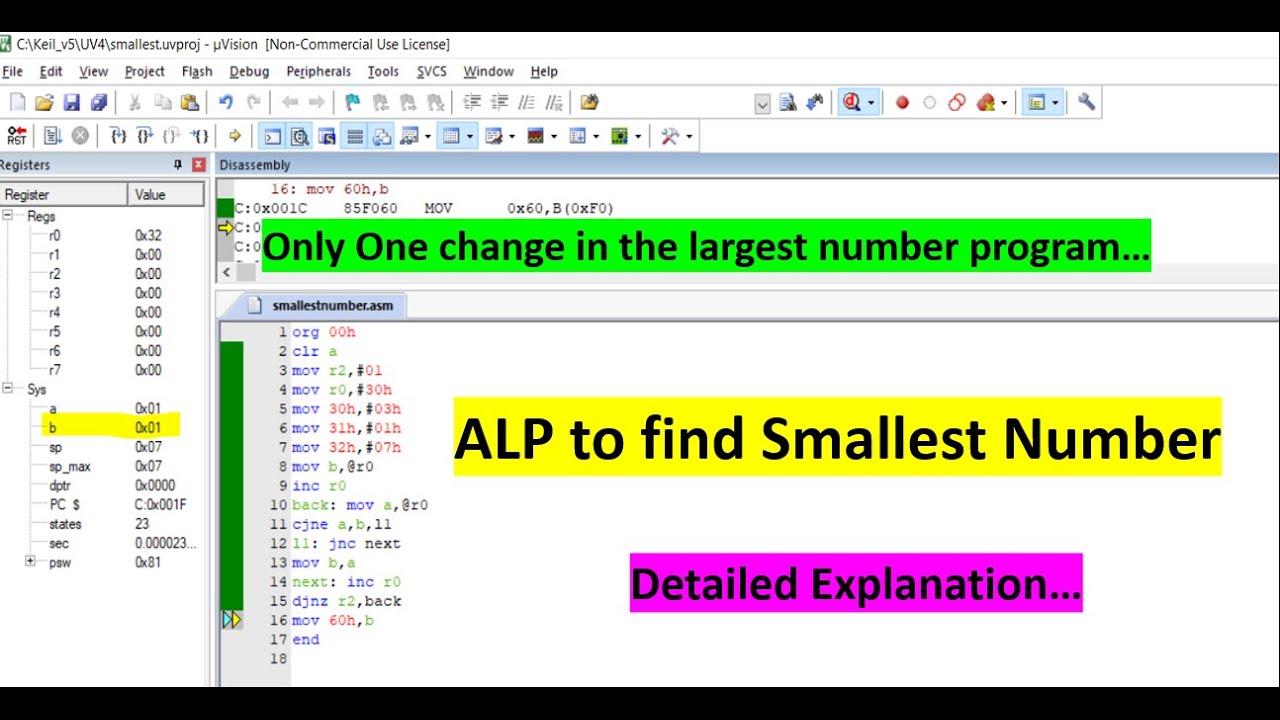This screenshot has height=720, width=1280.
Task: Open the Toolbox dropdown arrow
Action: [689, 136]
